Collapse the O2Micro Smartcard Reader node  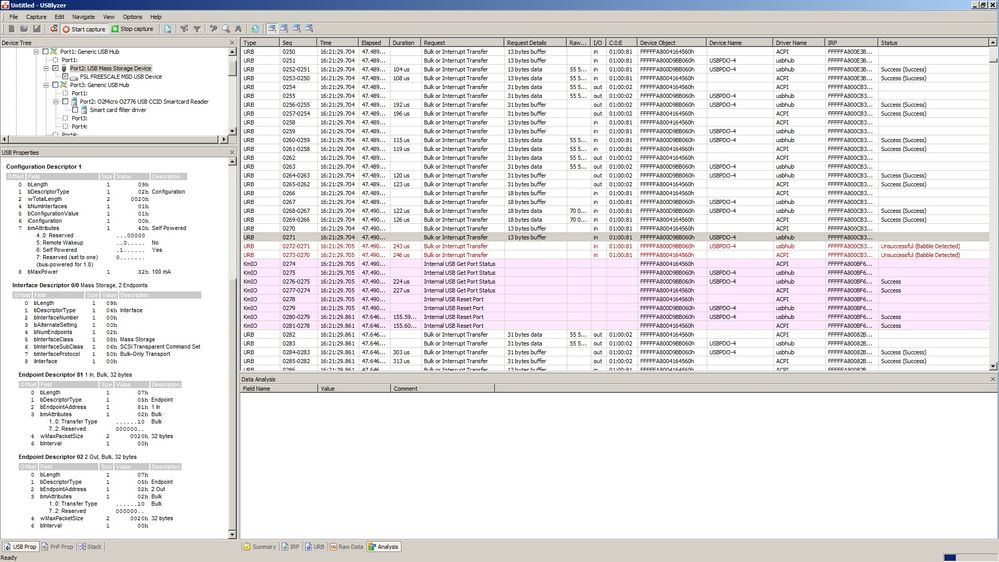click(x=56, y=101)
